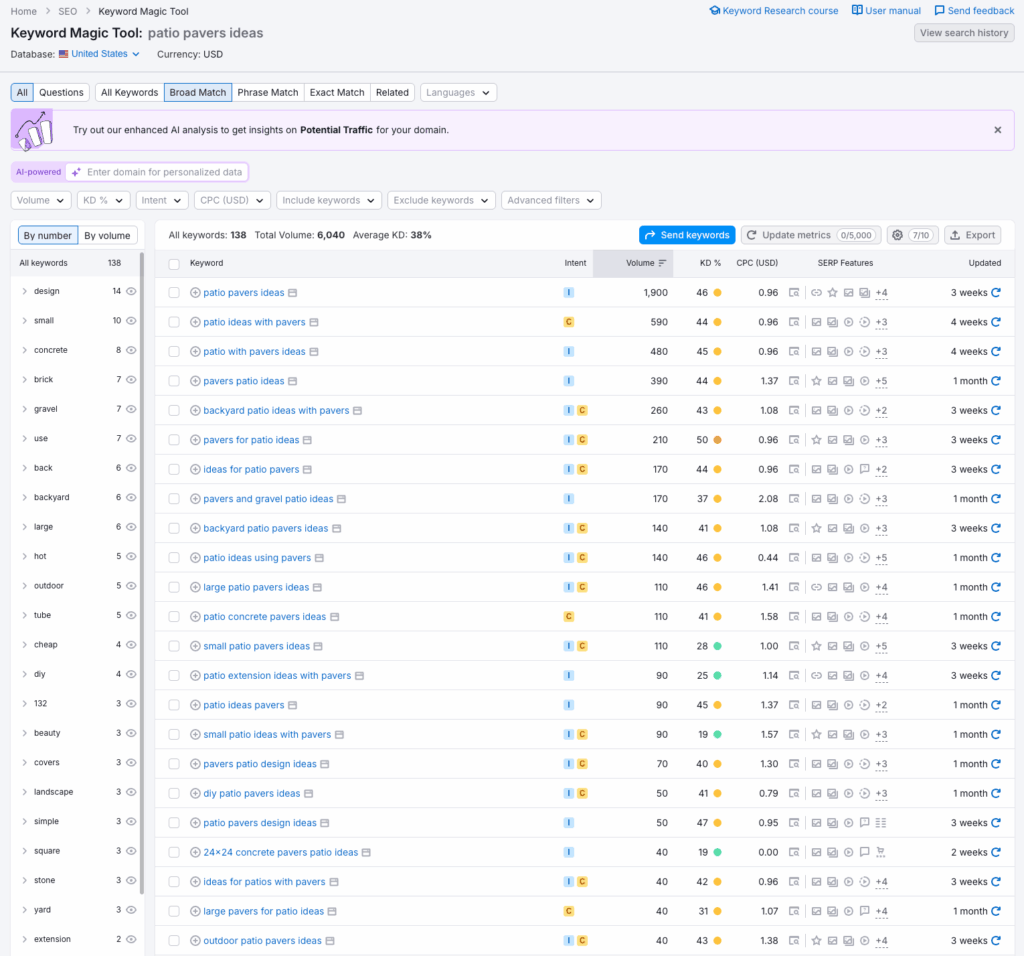Refresh metrics for patio pavers ideas row
The height and width of the screenshot is (956, 1024).
pyautogui.click(x=995, y=293)
